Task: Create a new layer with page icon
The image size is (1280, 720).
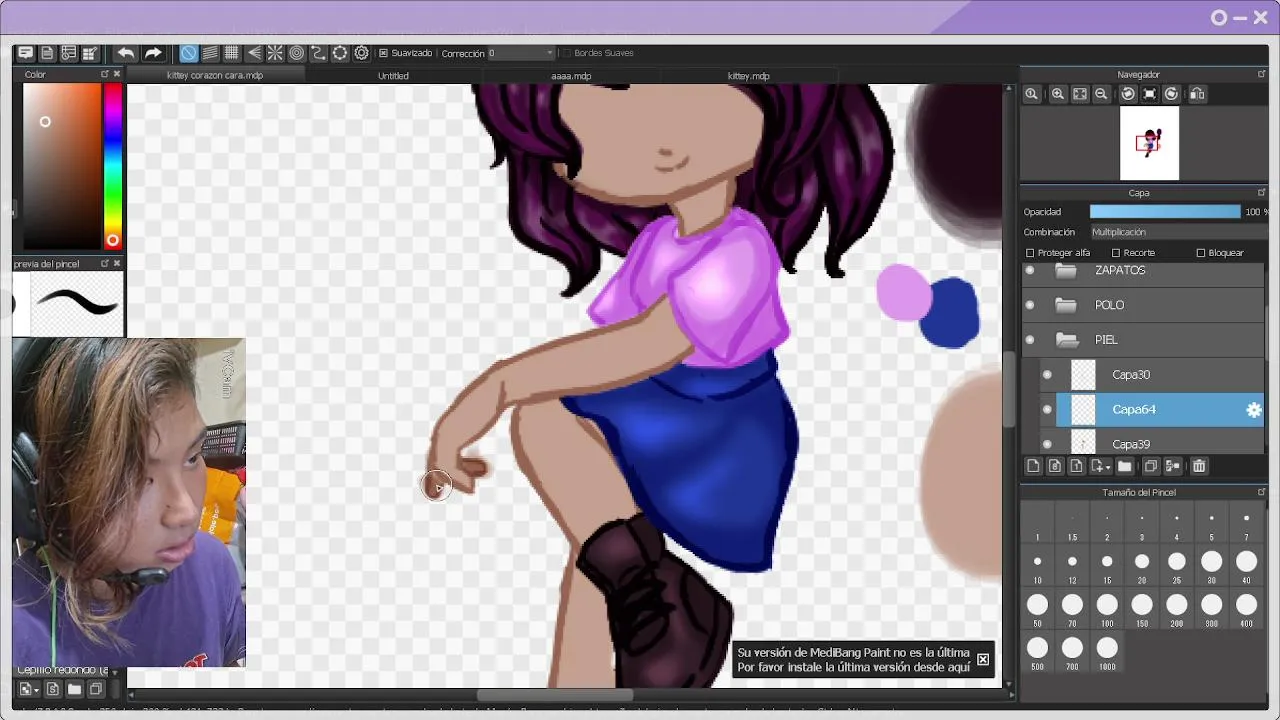Action: (1033, 466)
